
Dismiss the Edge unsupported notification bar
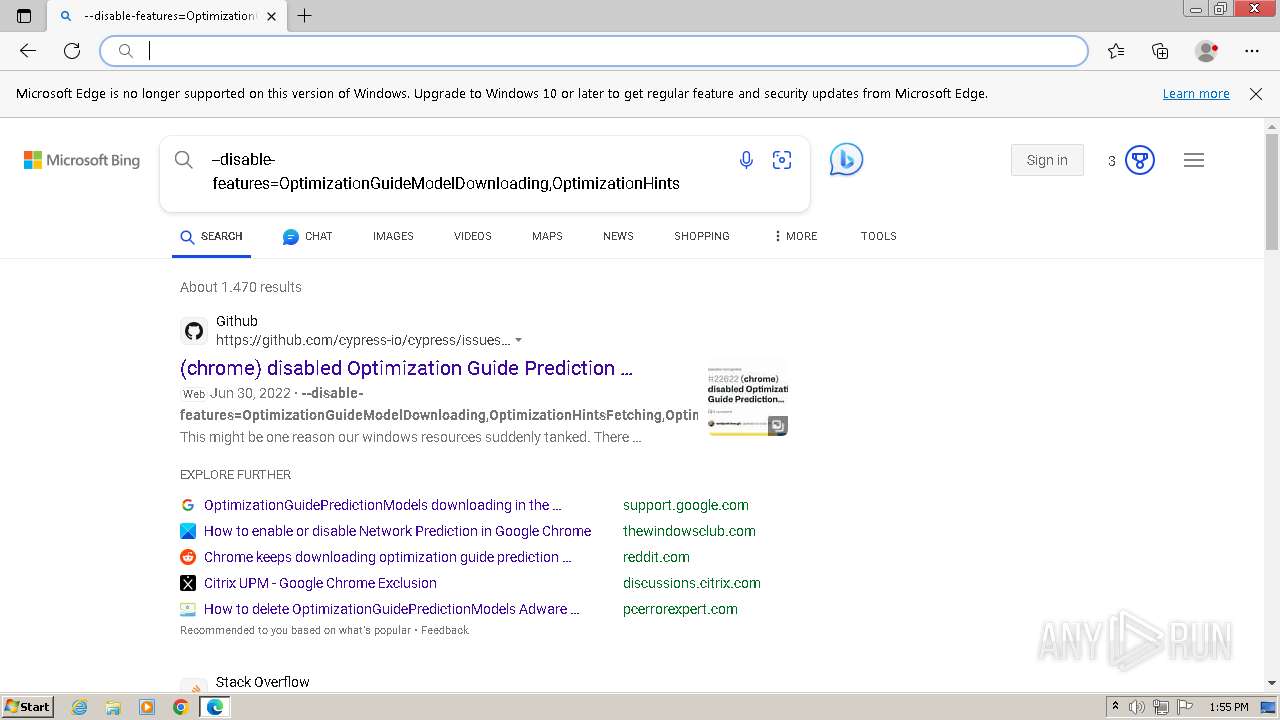click(1256, 94)
